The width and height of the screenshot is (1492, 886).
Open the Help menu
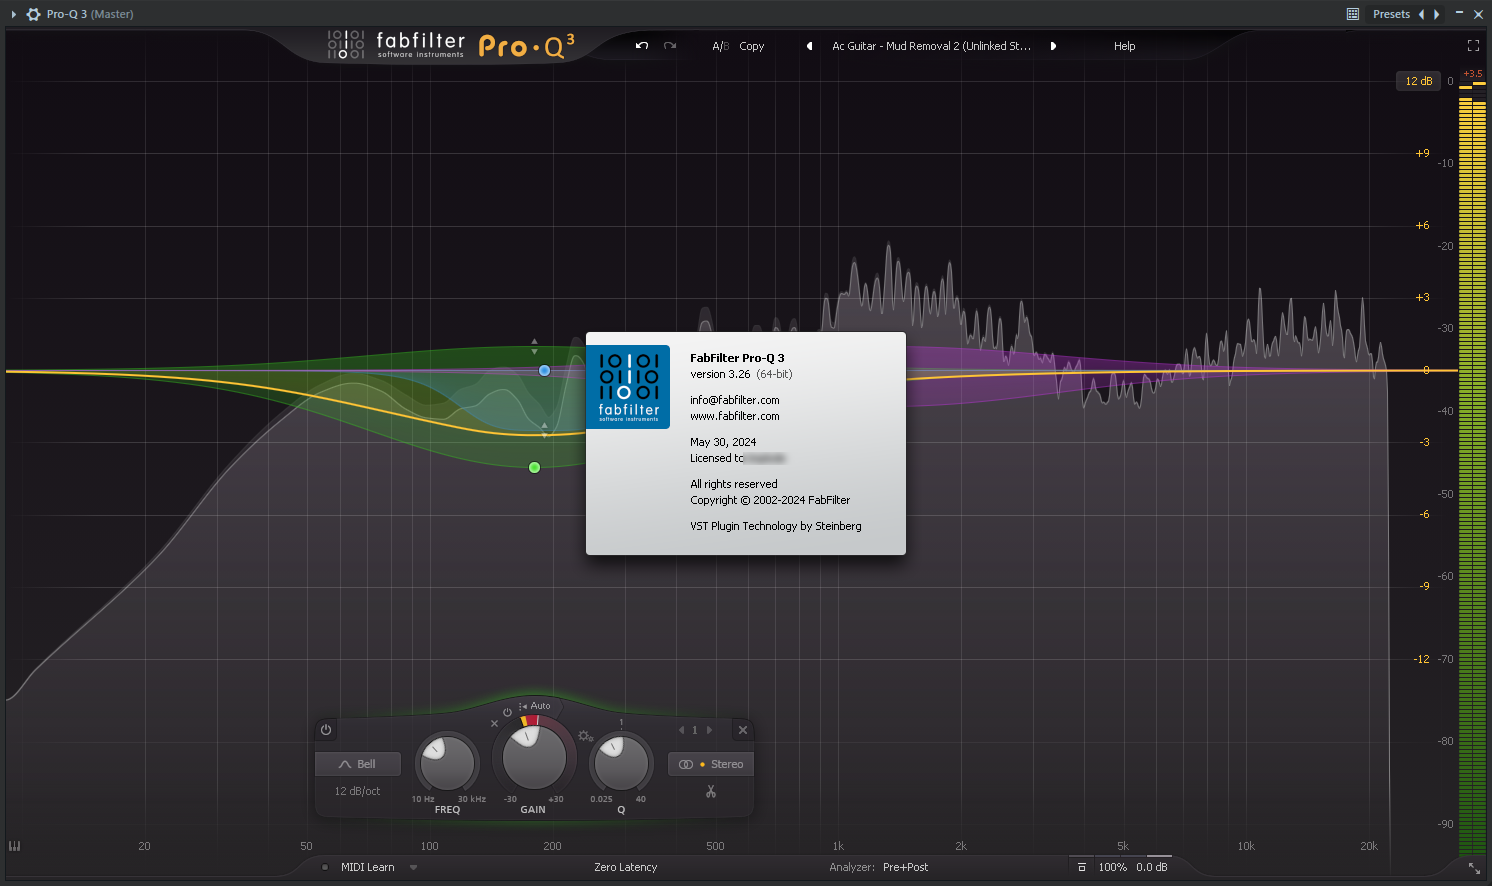1124,46
